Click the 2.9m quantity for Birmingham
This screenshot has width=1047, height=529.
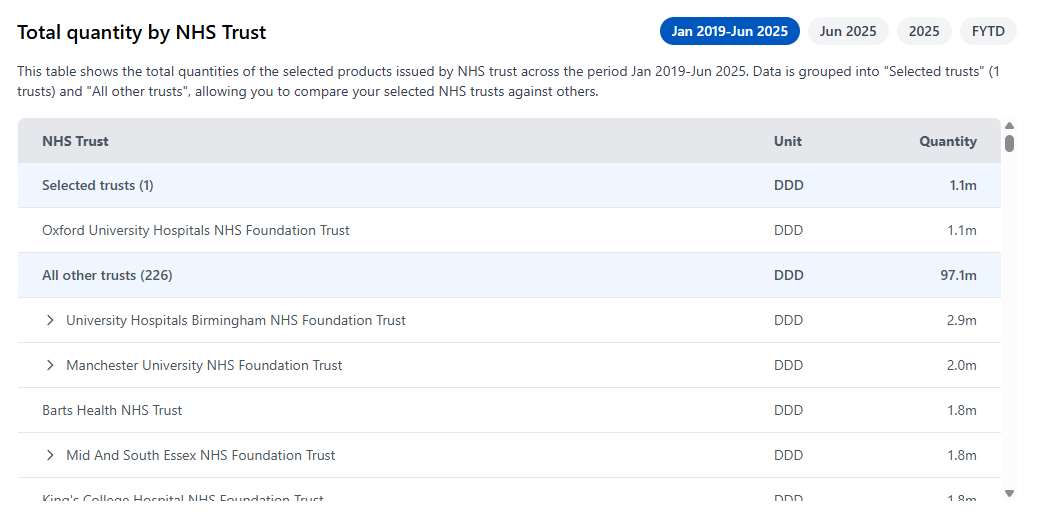pyautogui.click(x=961, y=320)
